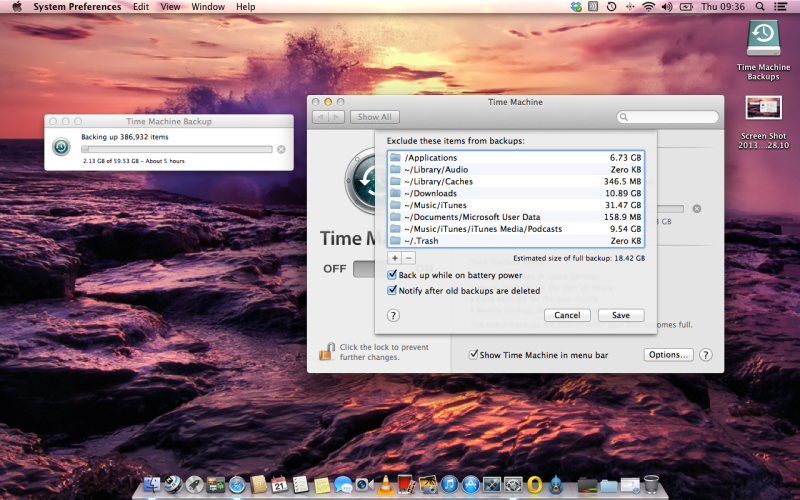Open the Window menu
Screen dimensions: 800x500
[x=208, y=7]
